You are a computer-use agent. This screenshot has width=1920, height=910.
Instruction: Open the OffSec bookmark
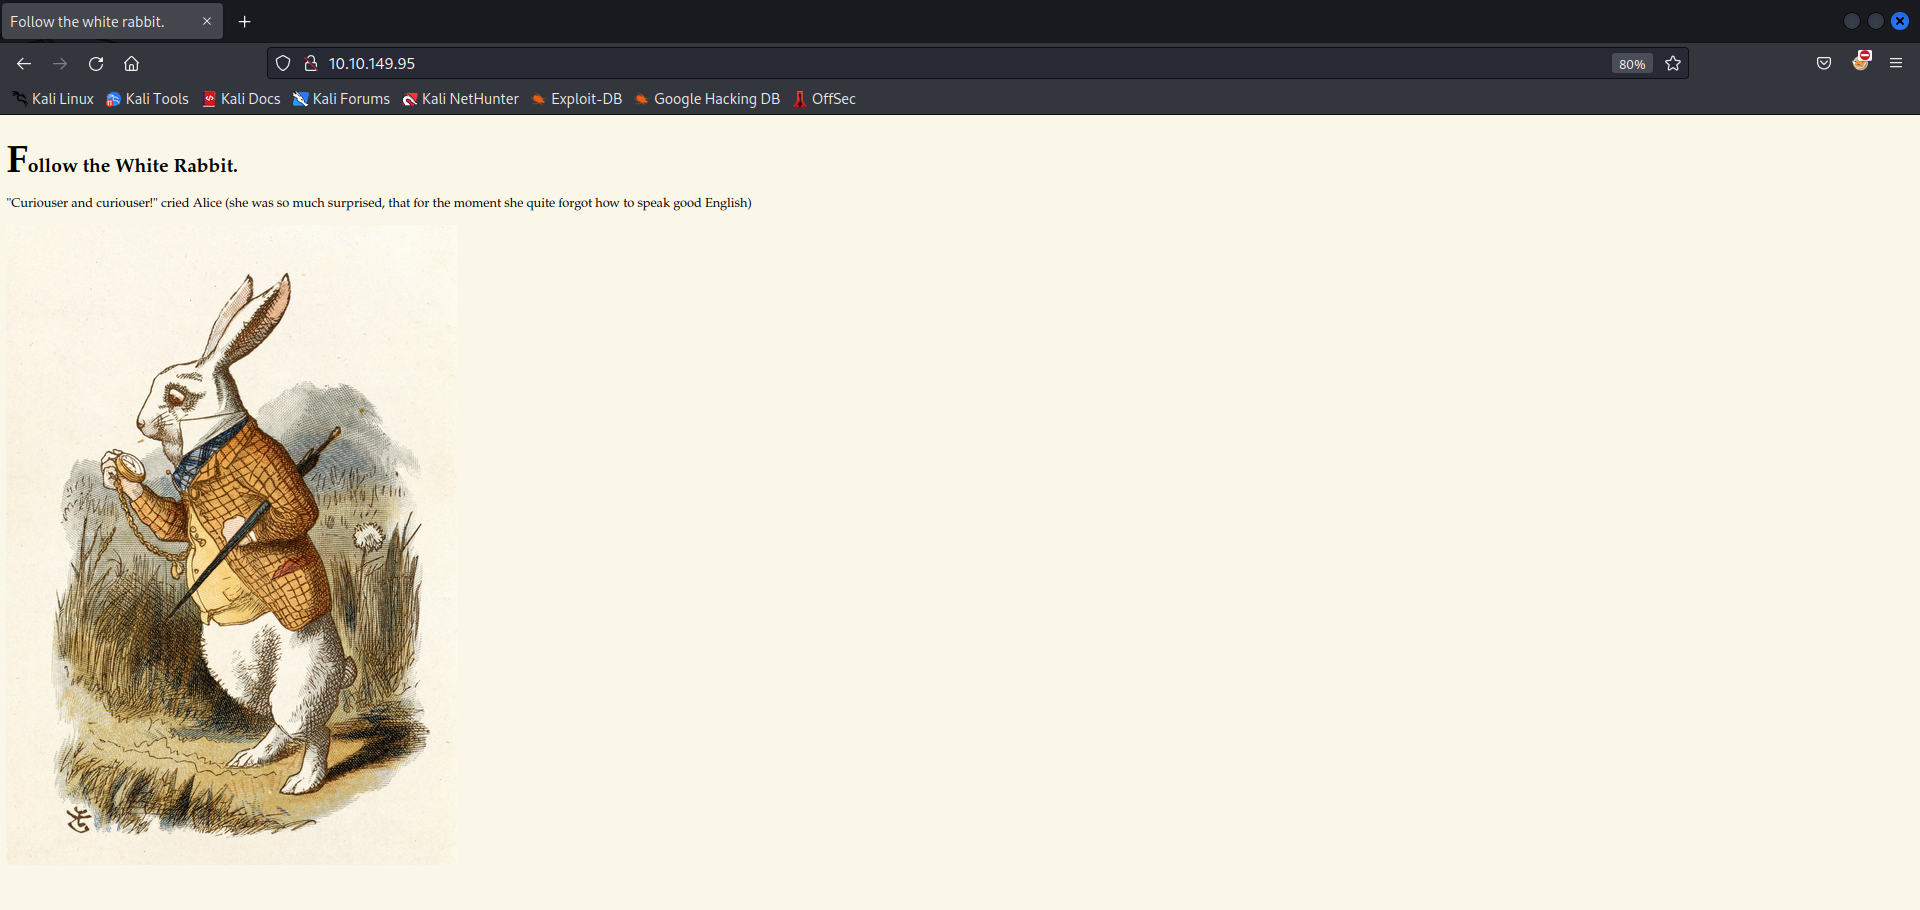[825, 99]
